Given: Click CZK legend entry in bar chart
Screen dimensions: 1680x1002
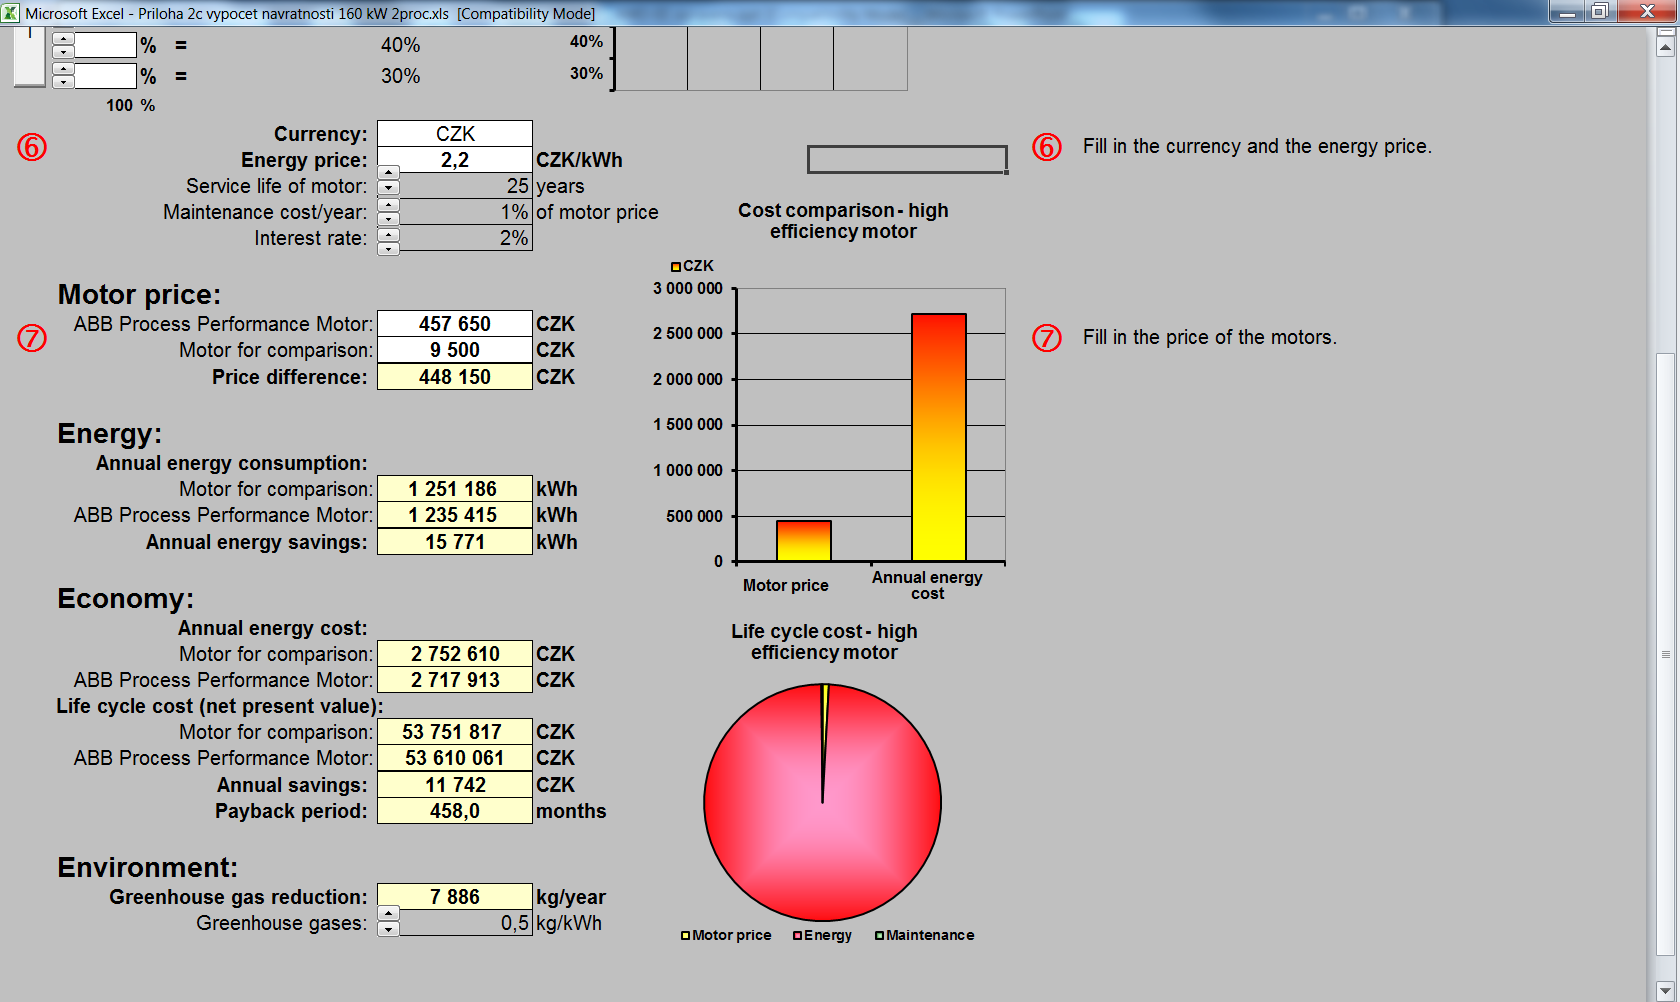Looking at the screenshot, I should pyautogui.click(x=692, y=266).
